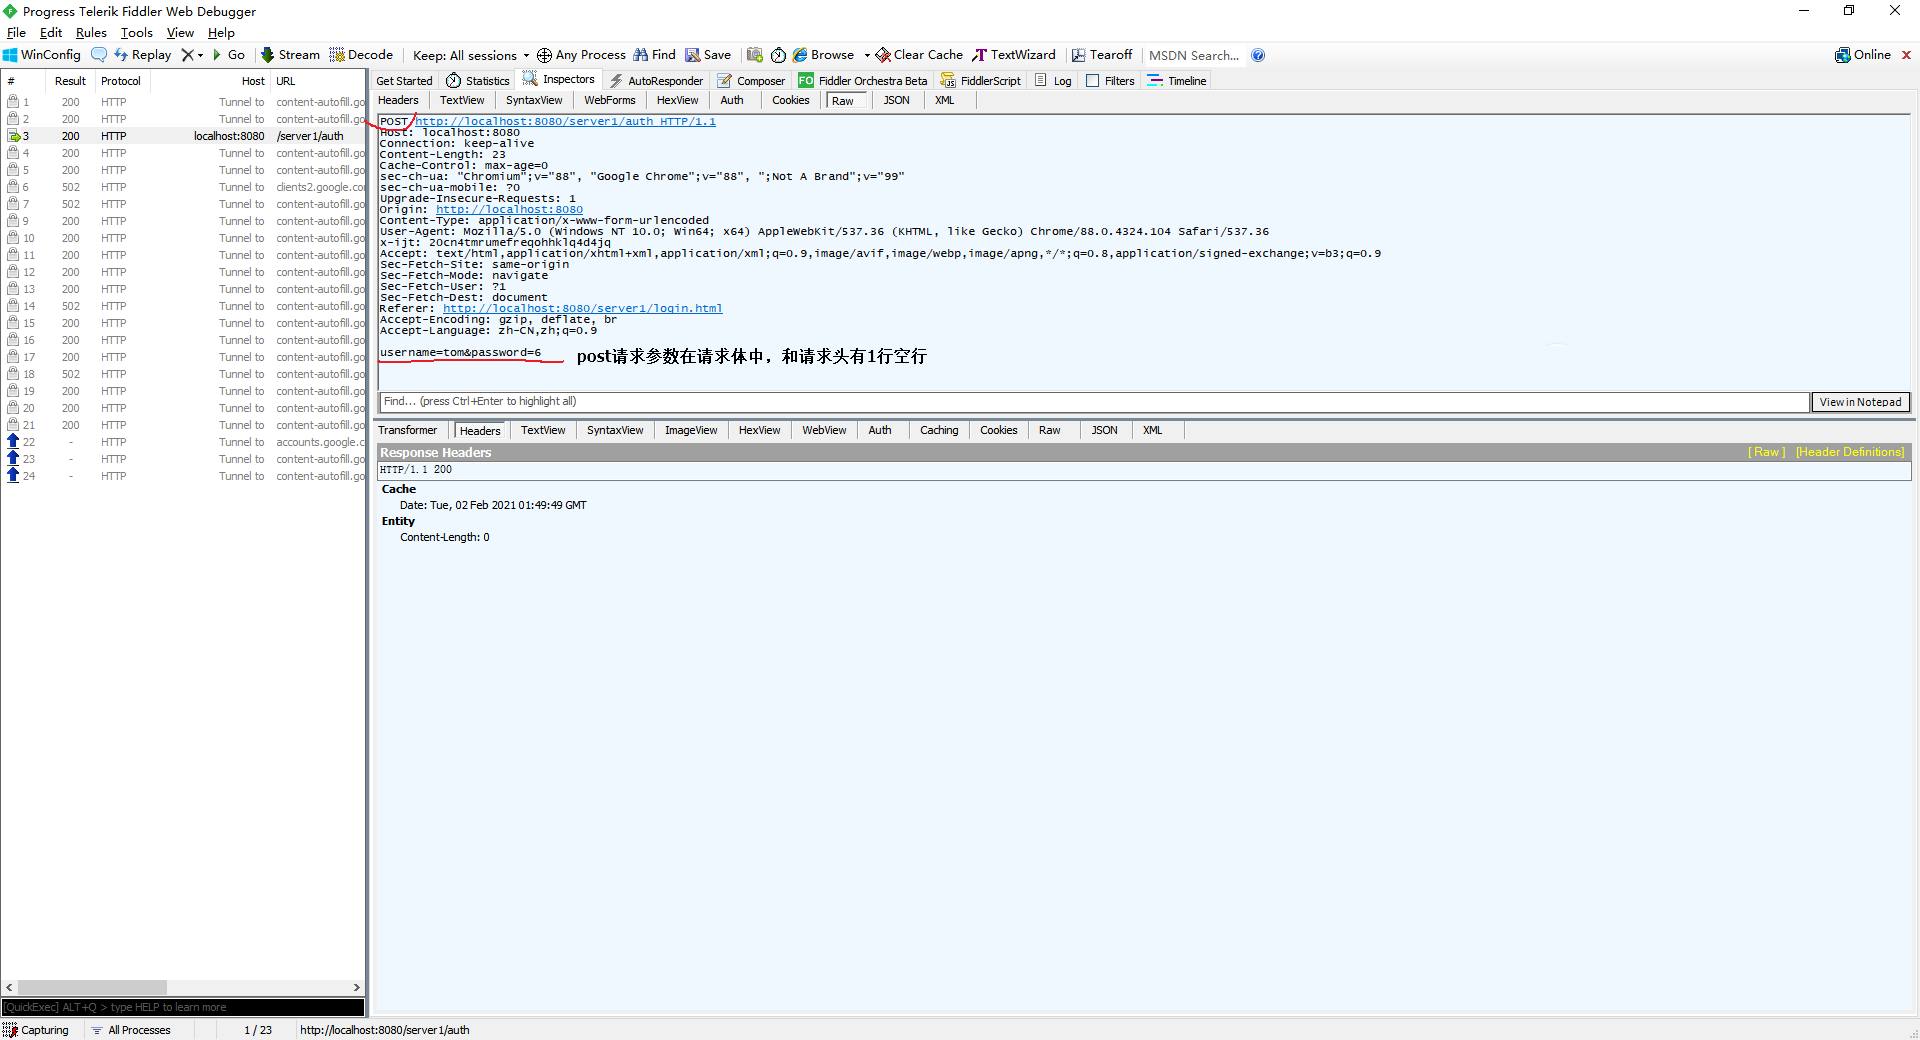The height and width of the screenshot is (1040, 1920).
Task: Open the FiddlerScript tab
Action: pos(981,81)
